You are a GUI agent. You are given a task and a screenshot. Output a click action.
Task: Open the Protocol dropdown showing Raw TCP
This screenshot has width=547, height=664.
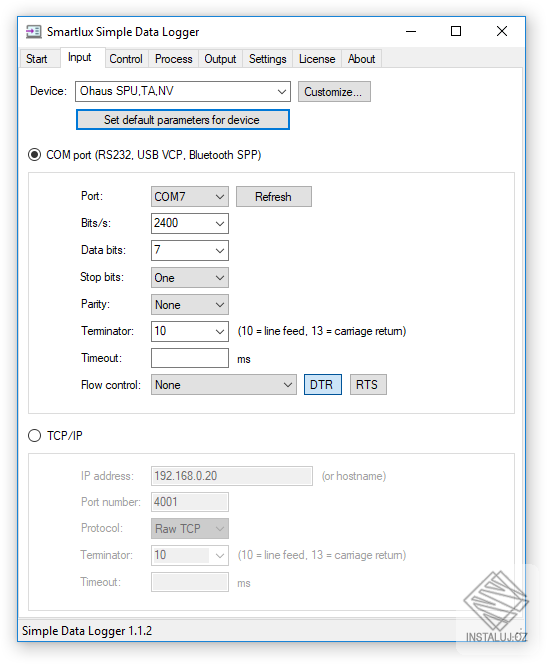(190, 528)
